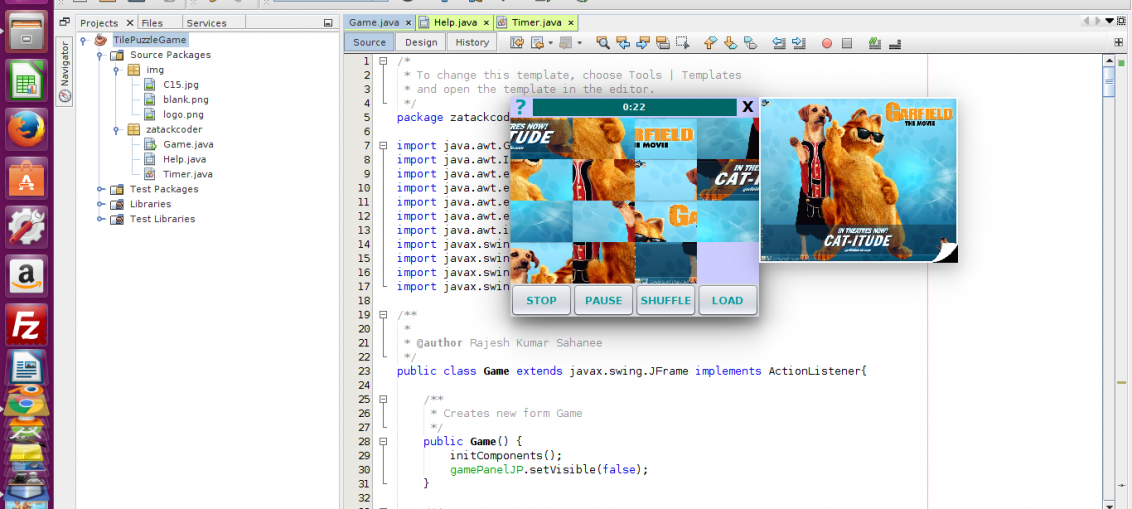Click Shift Line Right icon
Screen dimensions: 1132x509
pos(798,43)
